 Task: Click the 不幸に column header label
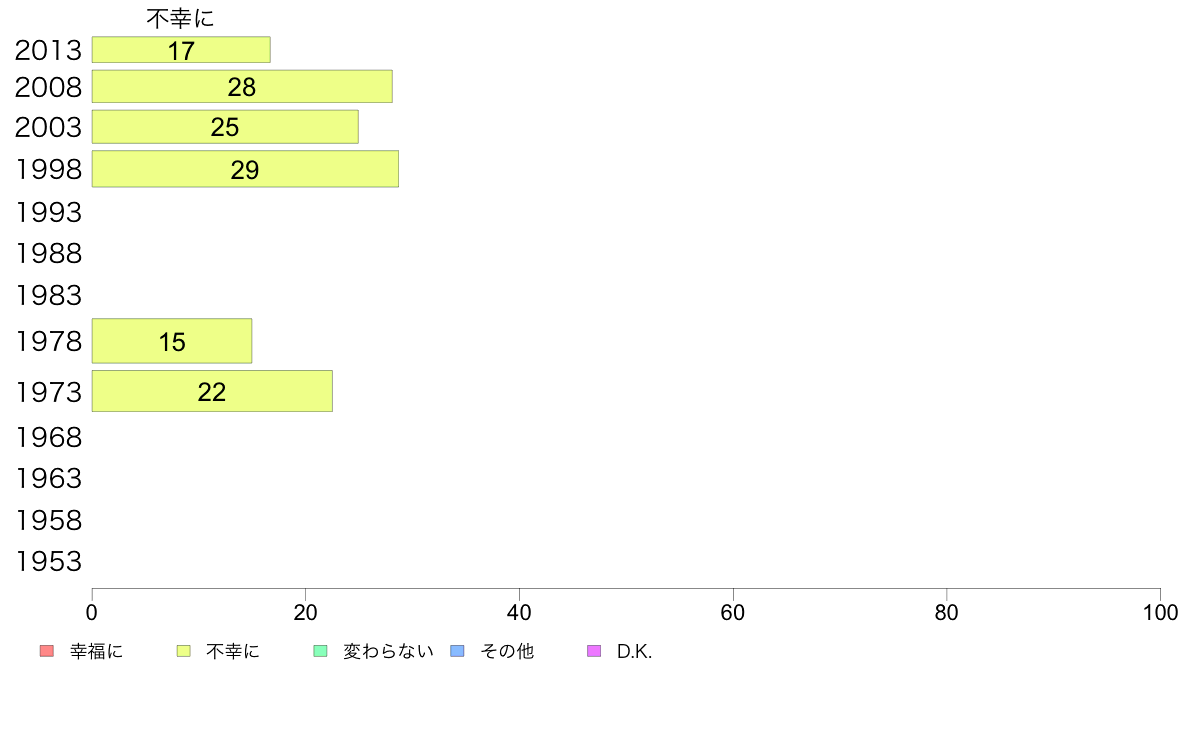click(180, 18)
